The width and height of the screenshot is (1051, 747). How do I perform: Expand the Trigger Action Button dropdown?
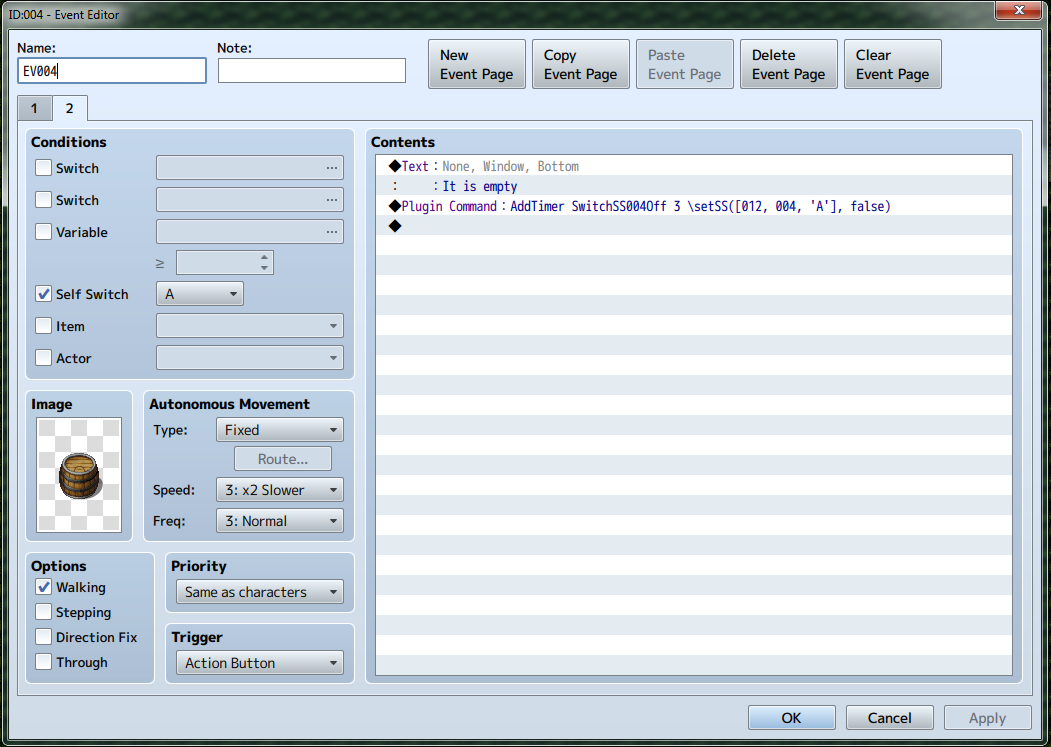pos(259,663)
